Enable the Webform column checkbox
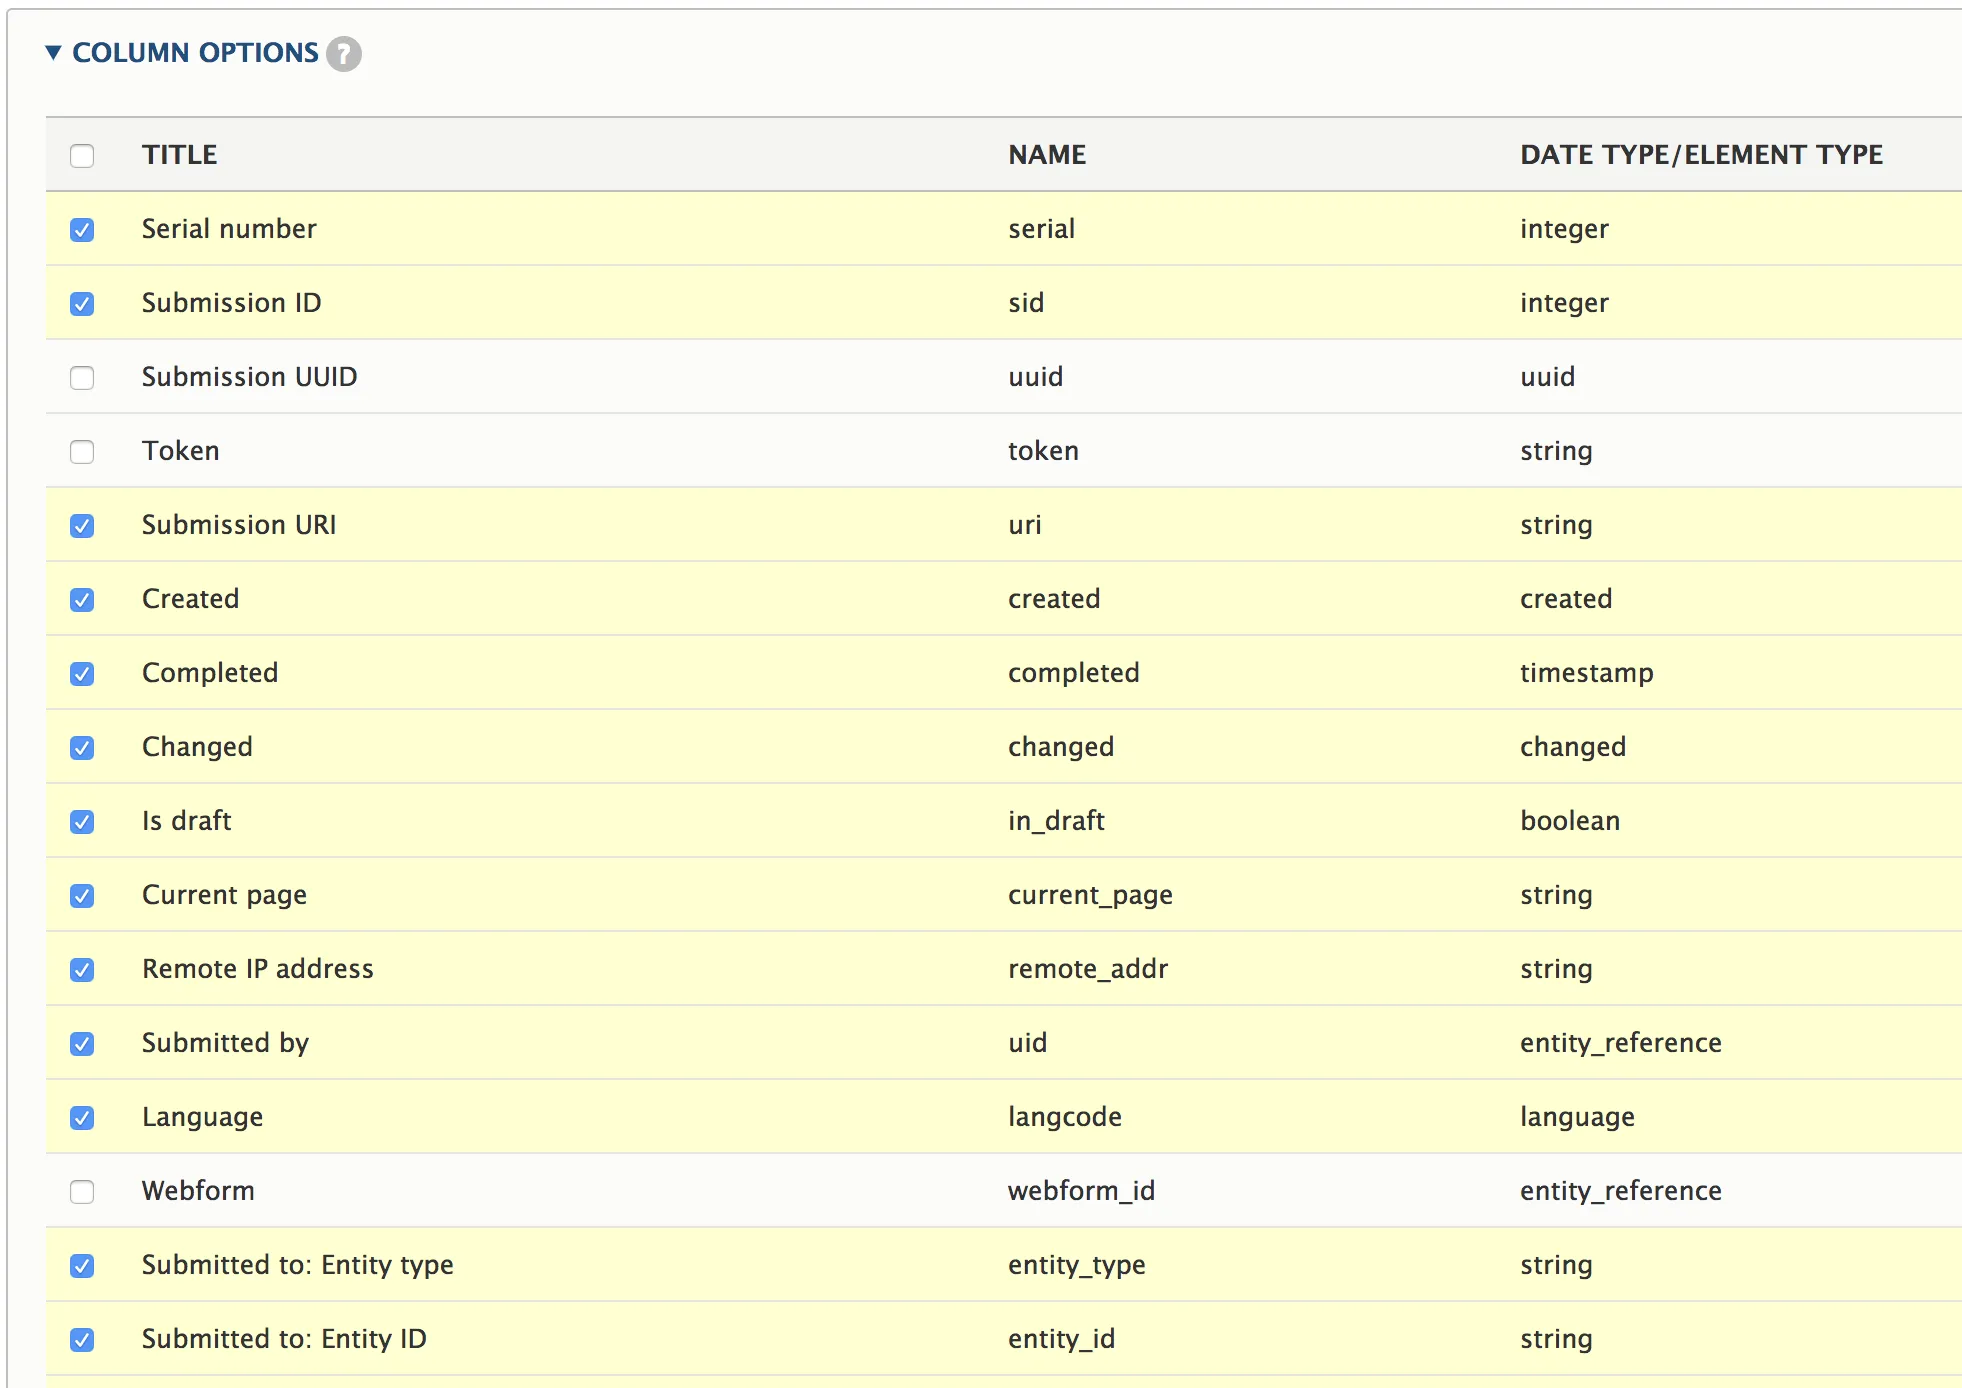1962x1388 pixels. pyautogui.click(x=82, y=1192)
